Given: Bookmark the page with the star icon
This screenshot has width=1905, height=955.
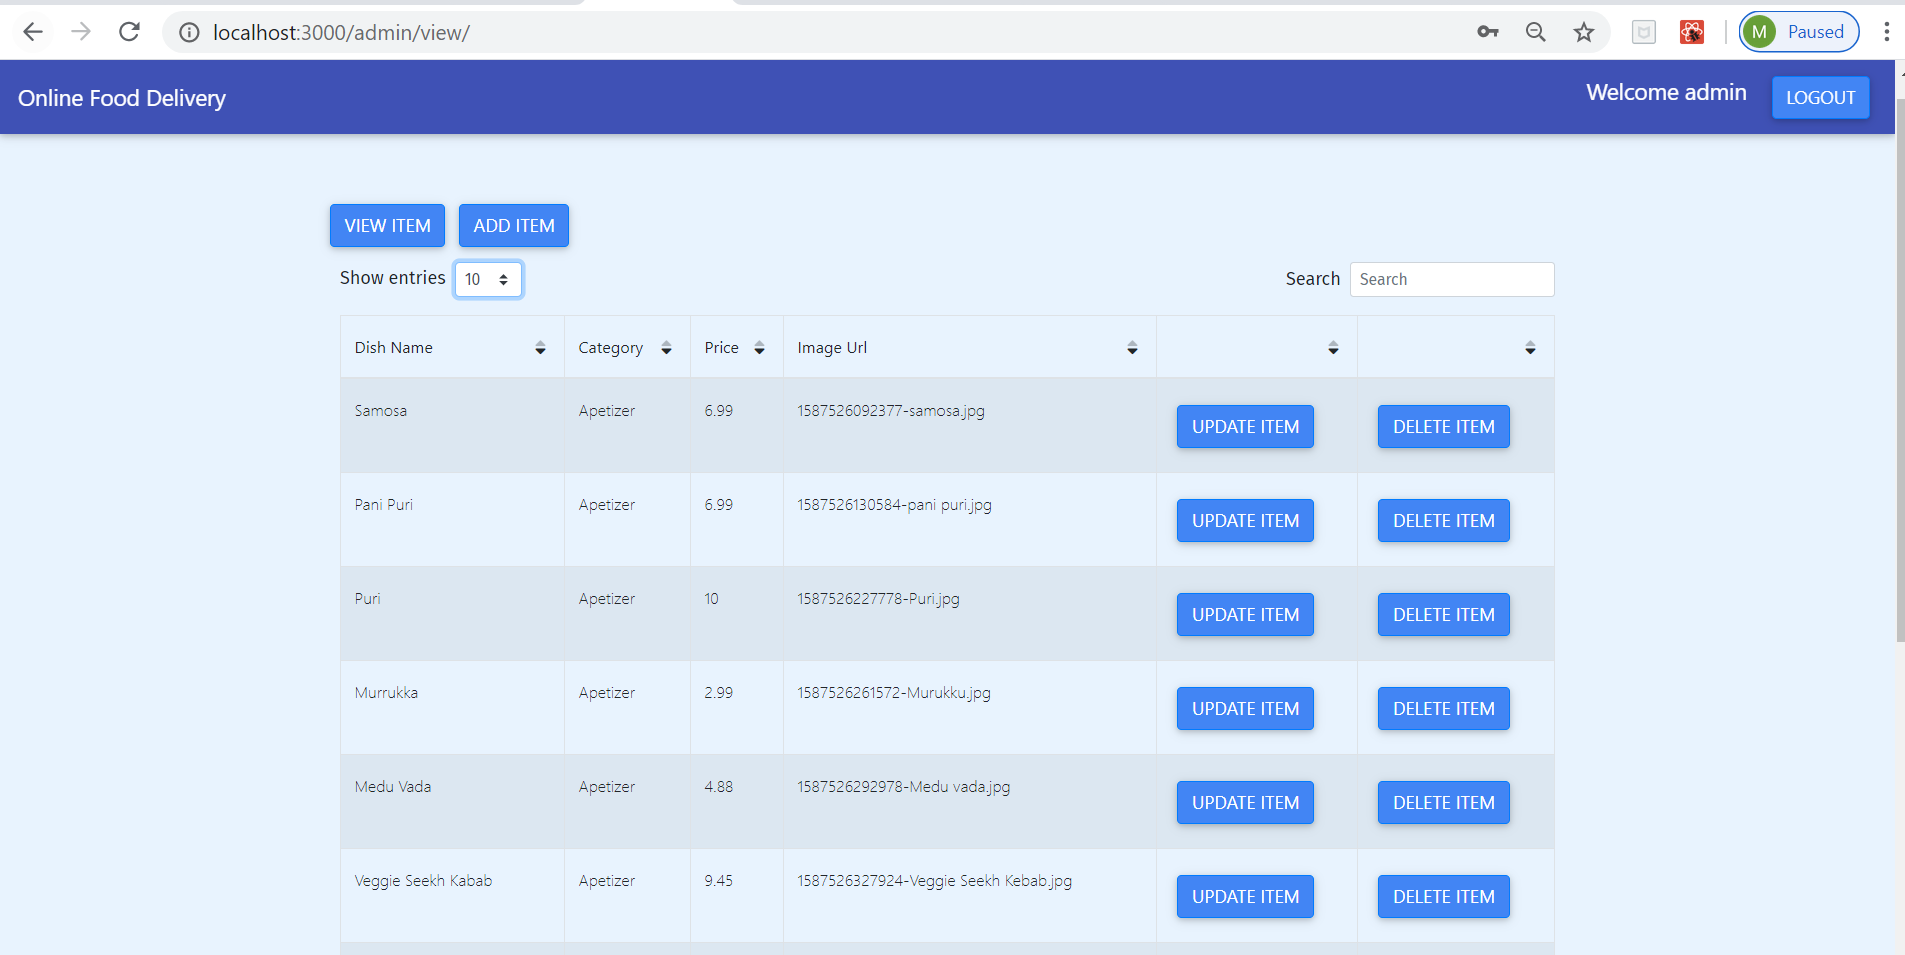Looking at the screenshot, I should (x=1582, y=32).
